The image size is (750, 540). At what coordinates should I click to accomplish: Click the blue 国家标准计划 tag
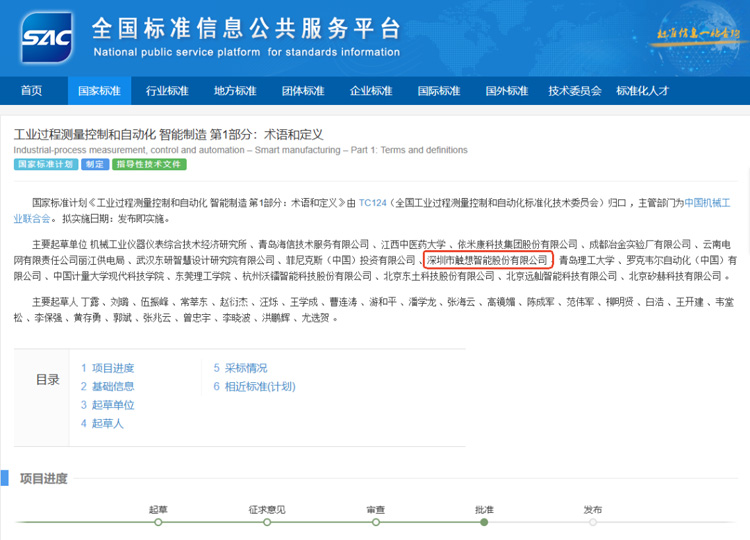(44, 164)
